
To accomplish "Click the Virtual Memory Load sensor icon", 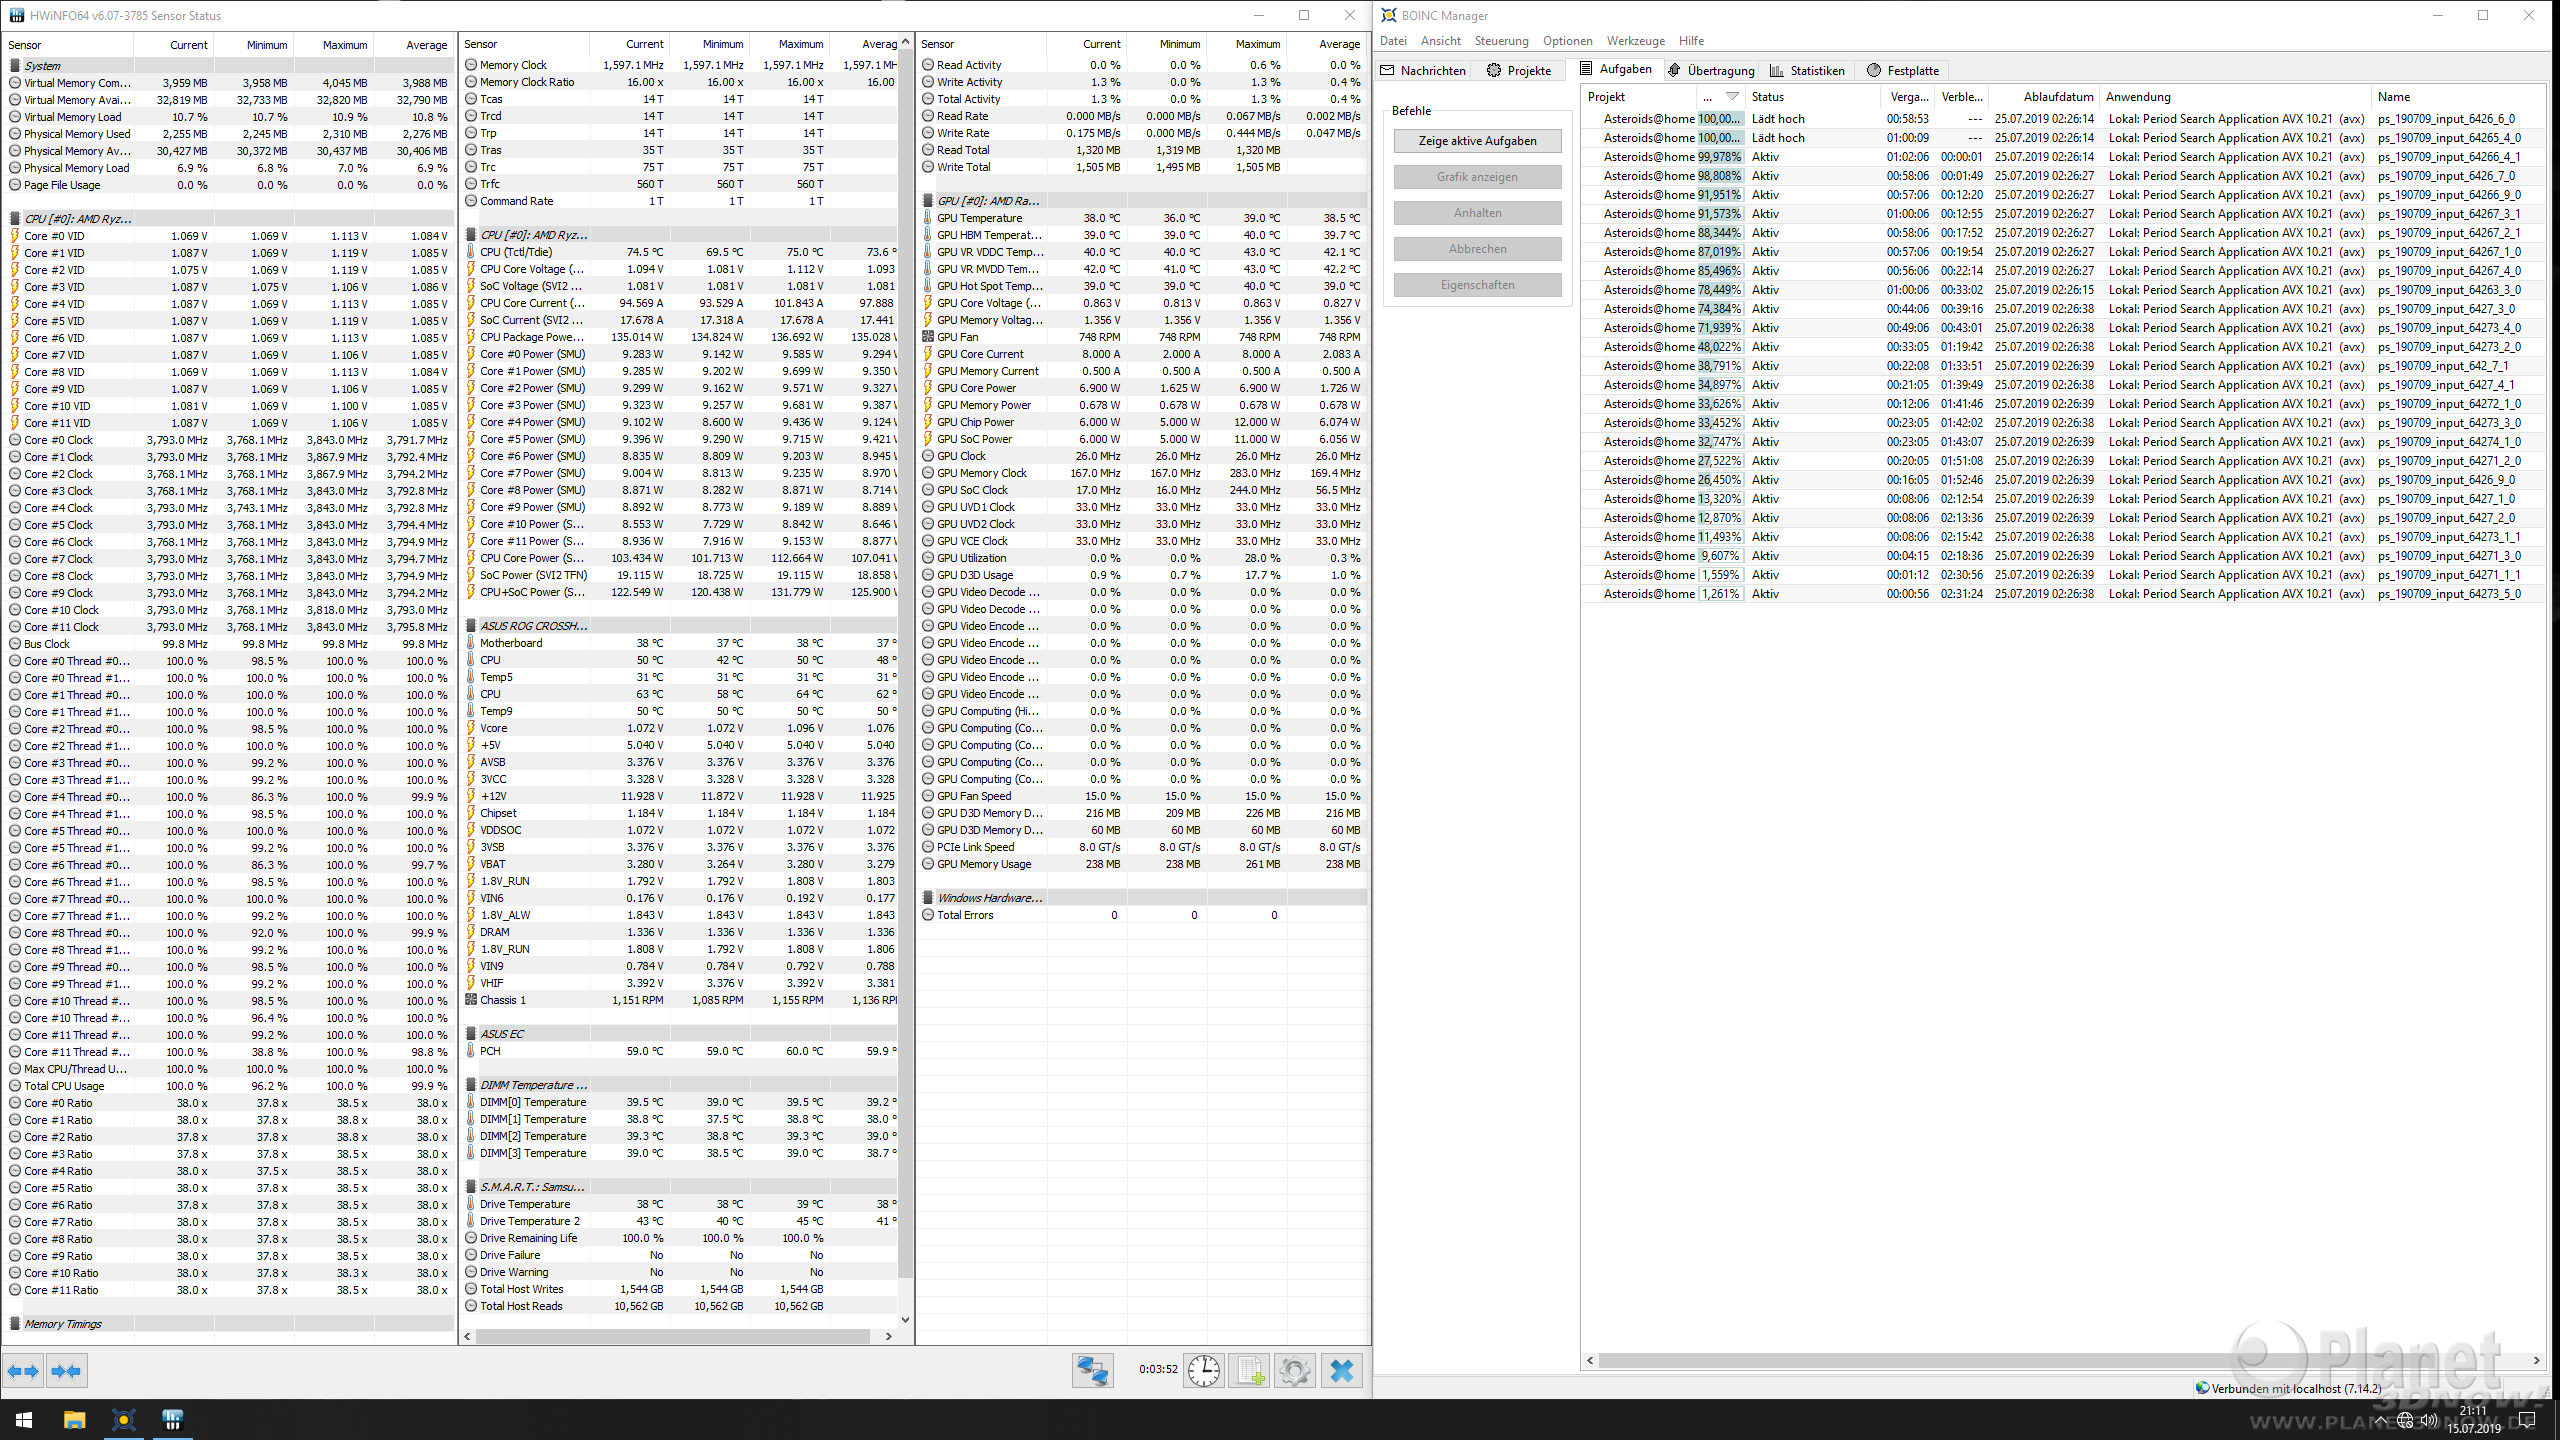I will [15, 117].
